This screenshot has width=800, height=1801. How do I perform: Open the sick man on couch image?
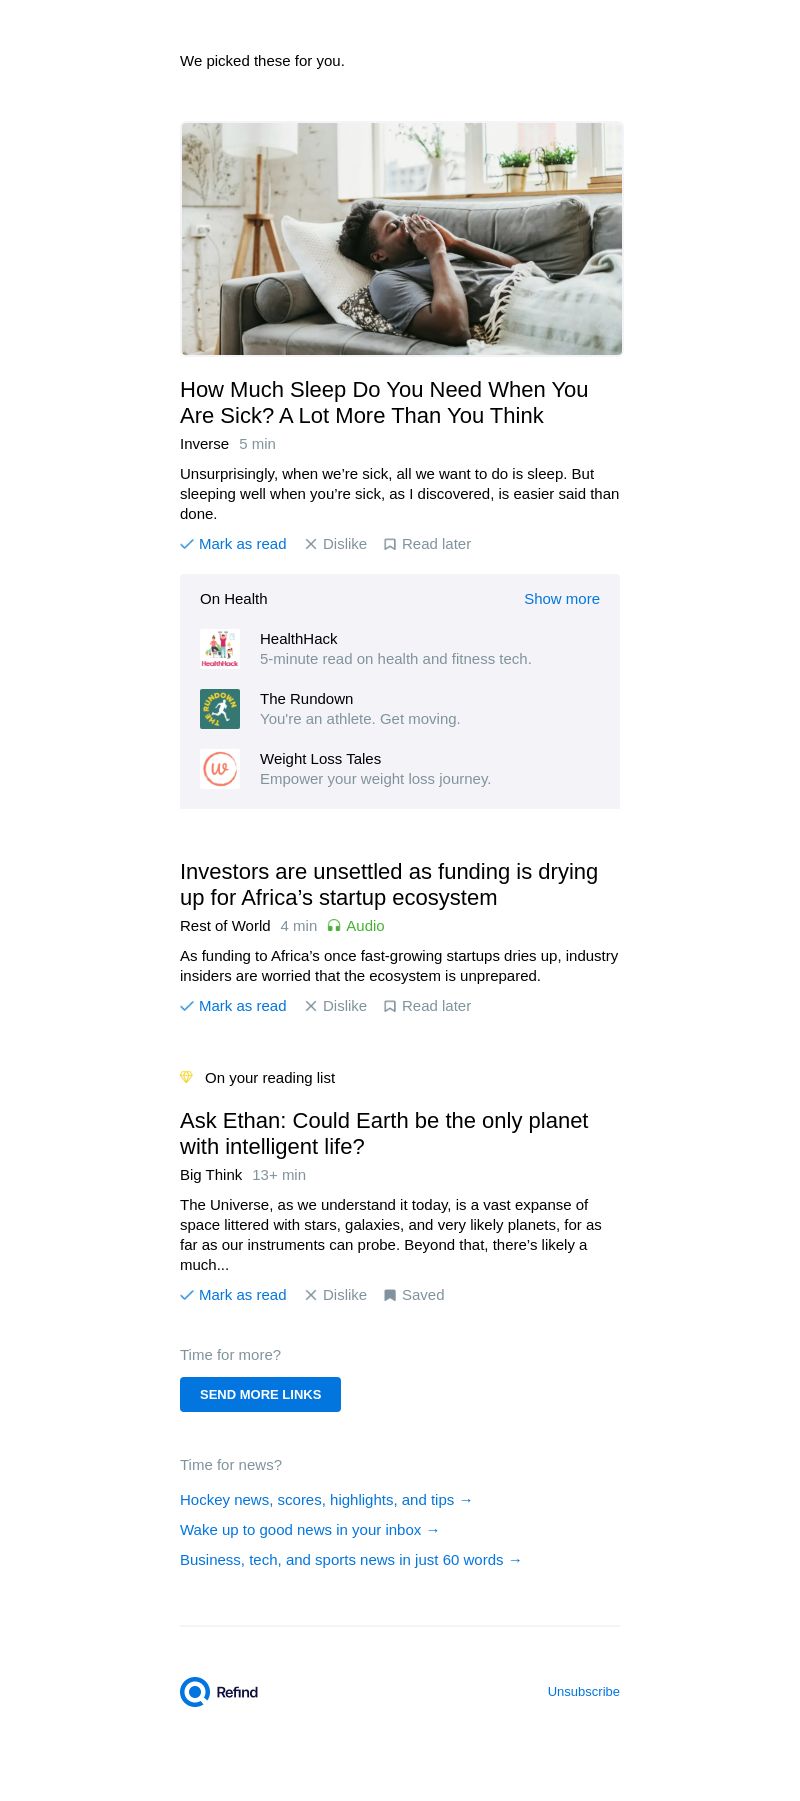coord(401,239)
